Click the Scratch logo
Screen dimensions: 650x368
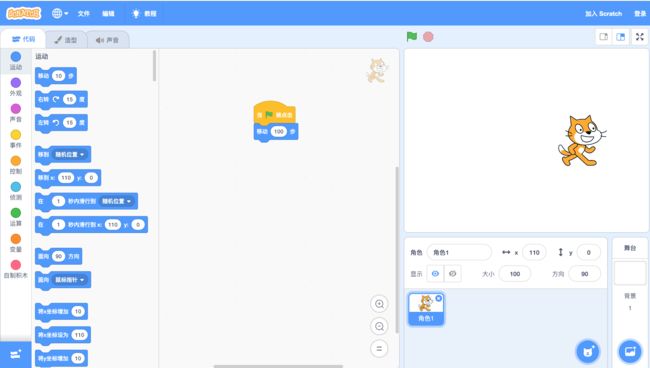[x=24, y=13]
